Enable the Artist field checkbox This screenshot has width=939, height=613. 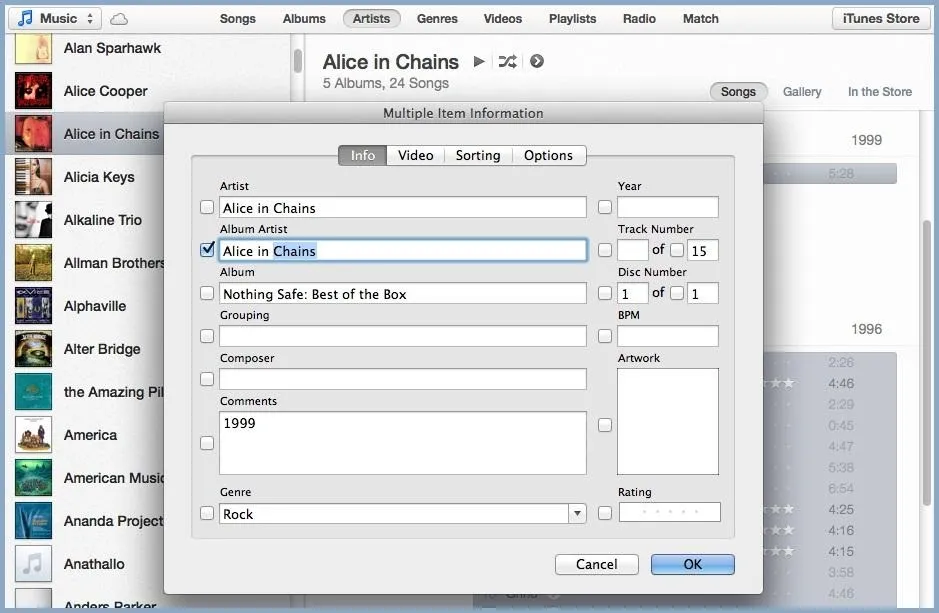coord(207,207)
